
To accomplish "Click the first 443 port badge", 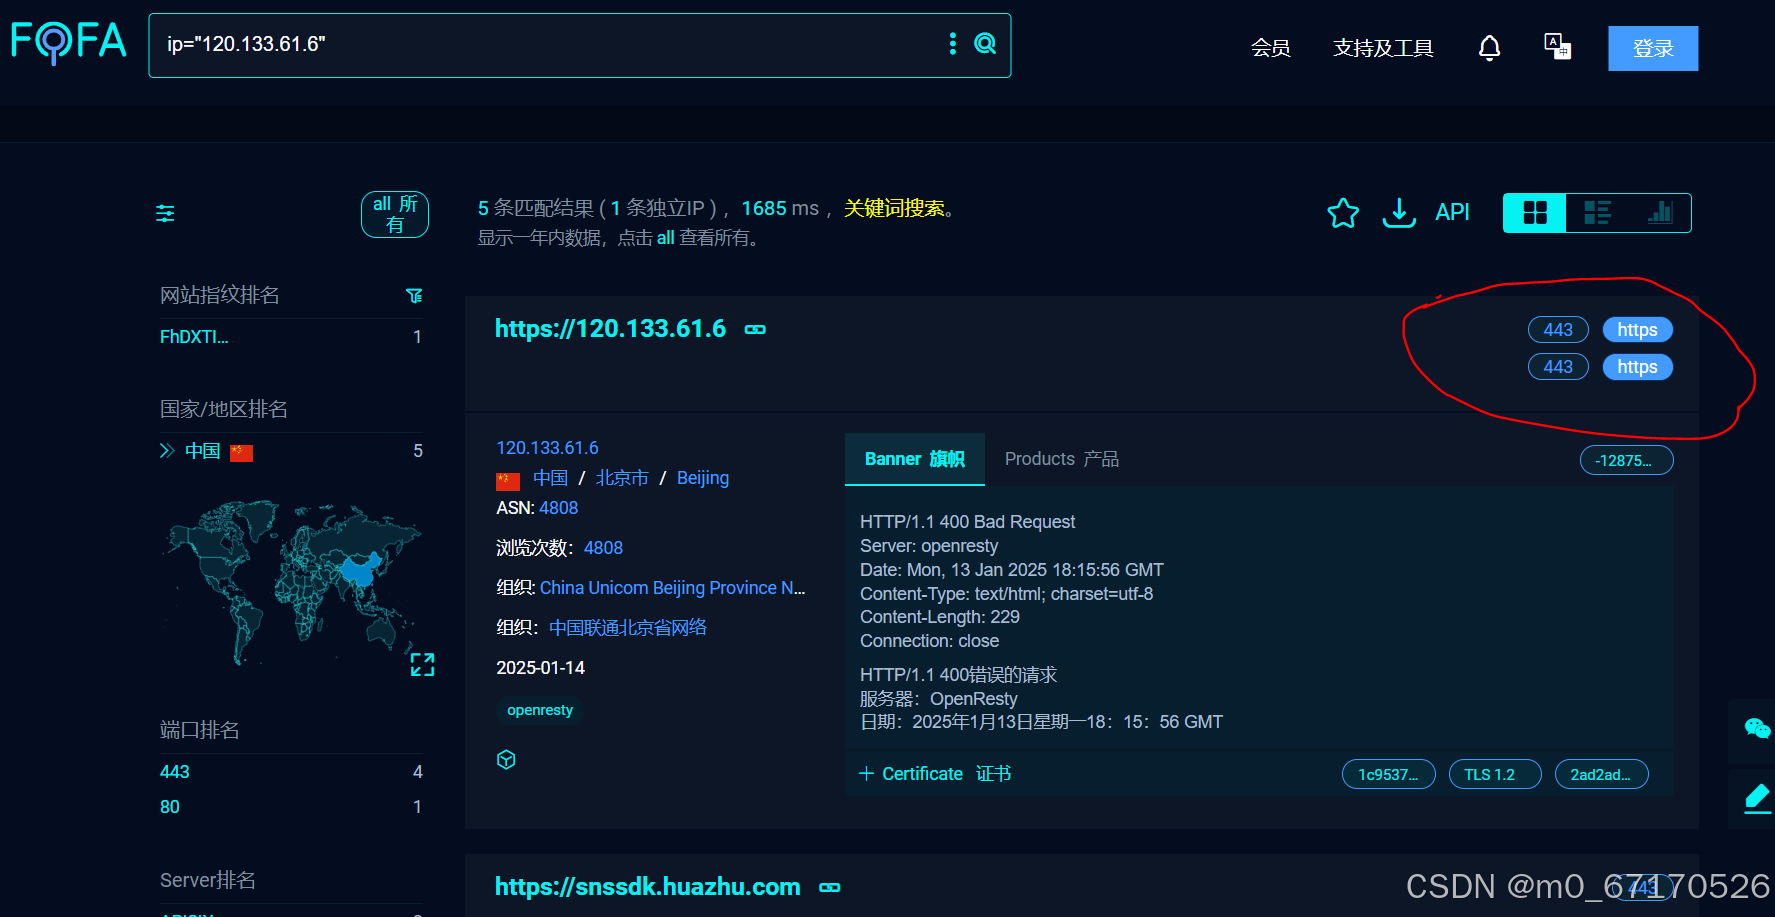I will 1558,330.
